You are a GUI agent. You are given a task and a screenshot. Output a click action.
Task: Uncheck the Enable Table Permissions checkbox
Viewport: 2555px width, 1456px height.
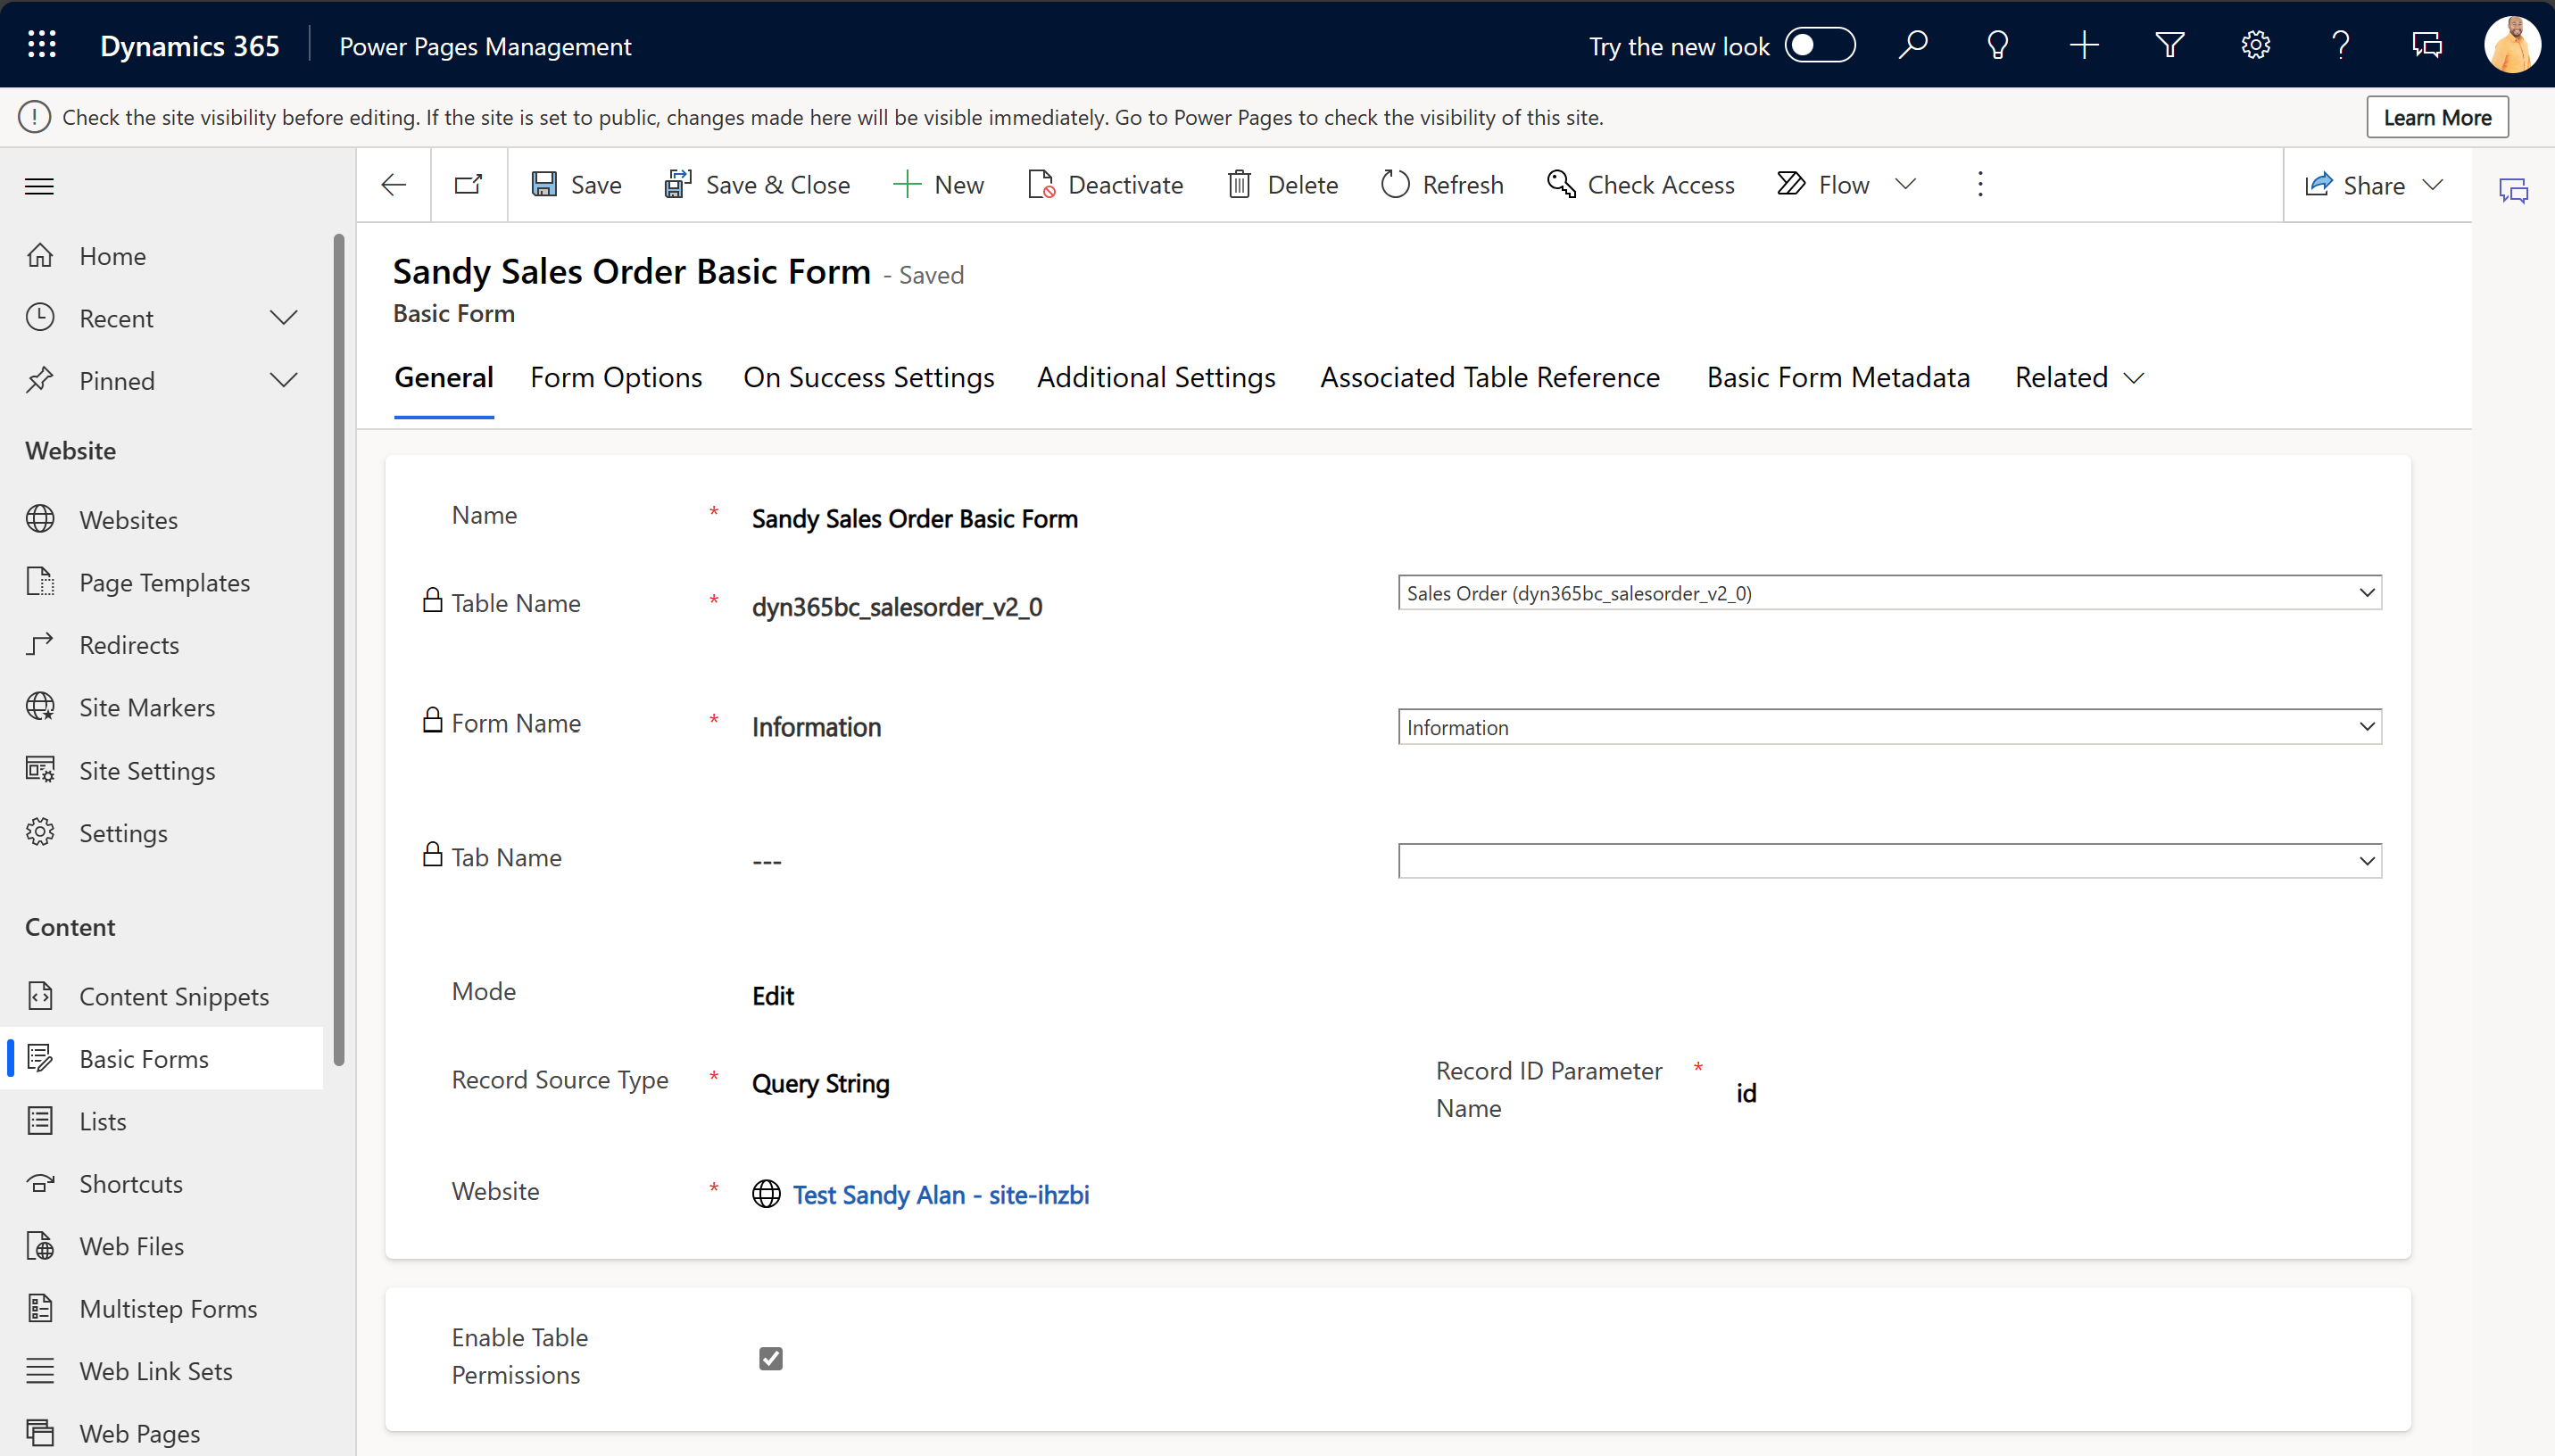[x=770, y=1357]
